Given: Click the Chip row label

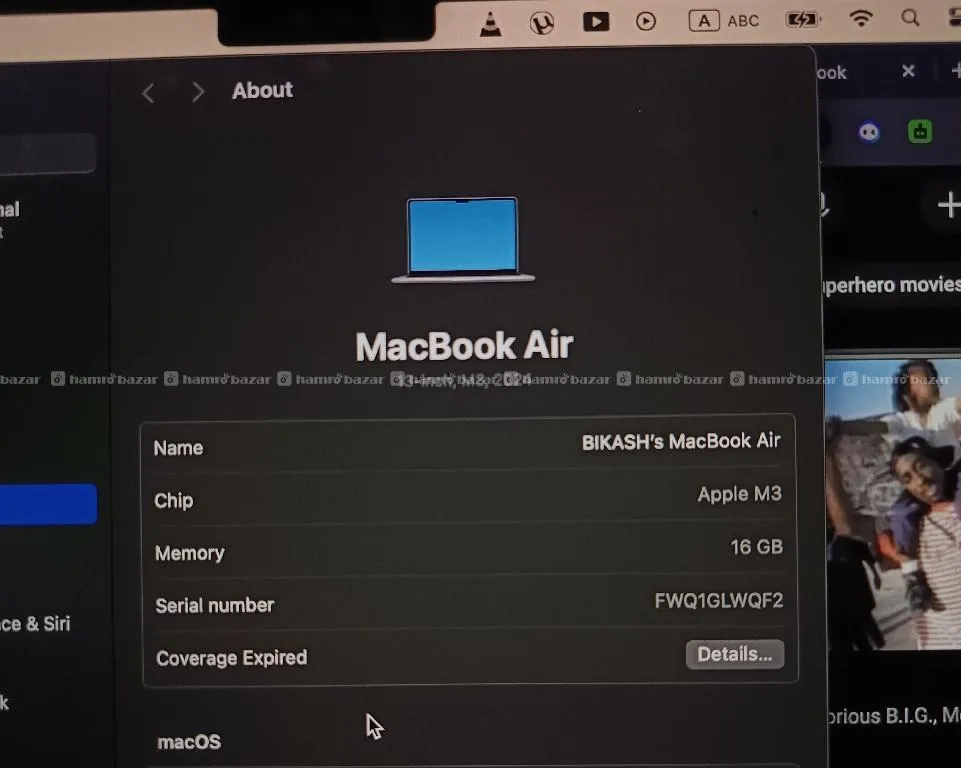Looking at the screenshot, I should (173, 501).
